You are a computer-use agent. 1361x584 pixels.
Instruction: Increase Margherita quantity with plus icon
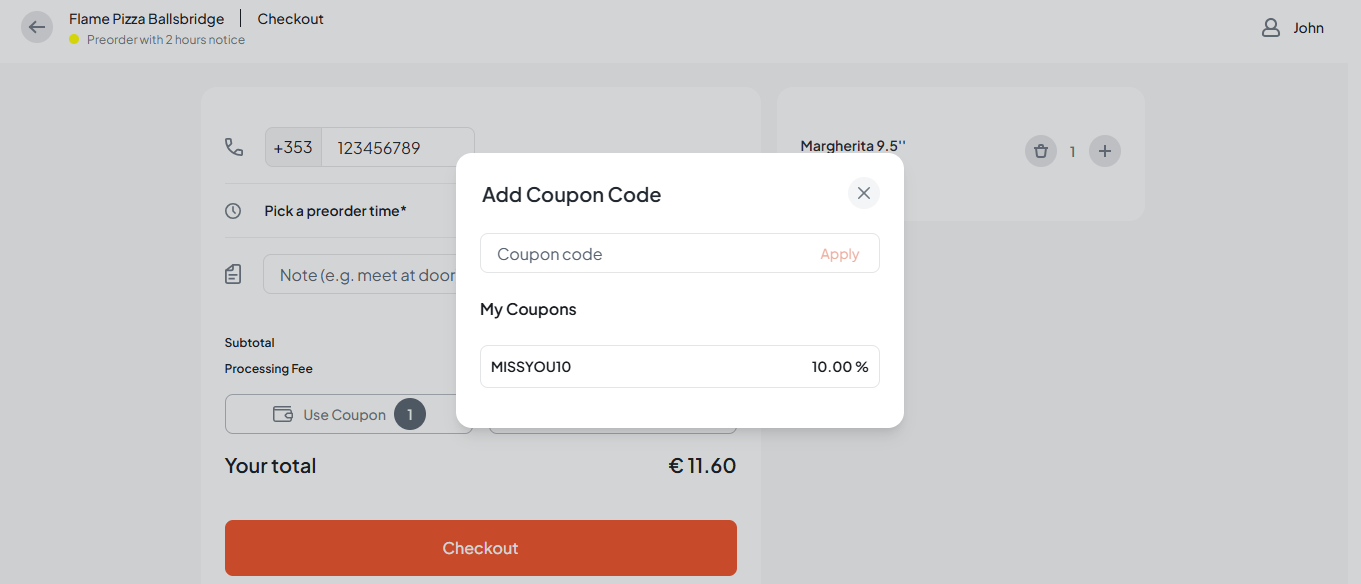tap(1105, 151)
